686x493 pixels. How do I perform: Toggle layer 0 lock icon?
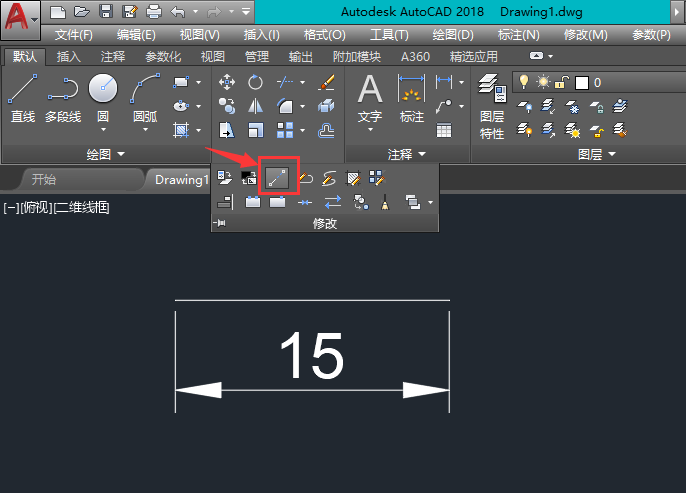(x=562, y=82)
